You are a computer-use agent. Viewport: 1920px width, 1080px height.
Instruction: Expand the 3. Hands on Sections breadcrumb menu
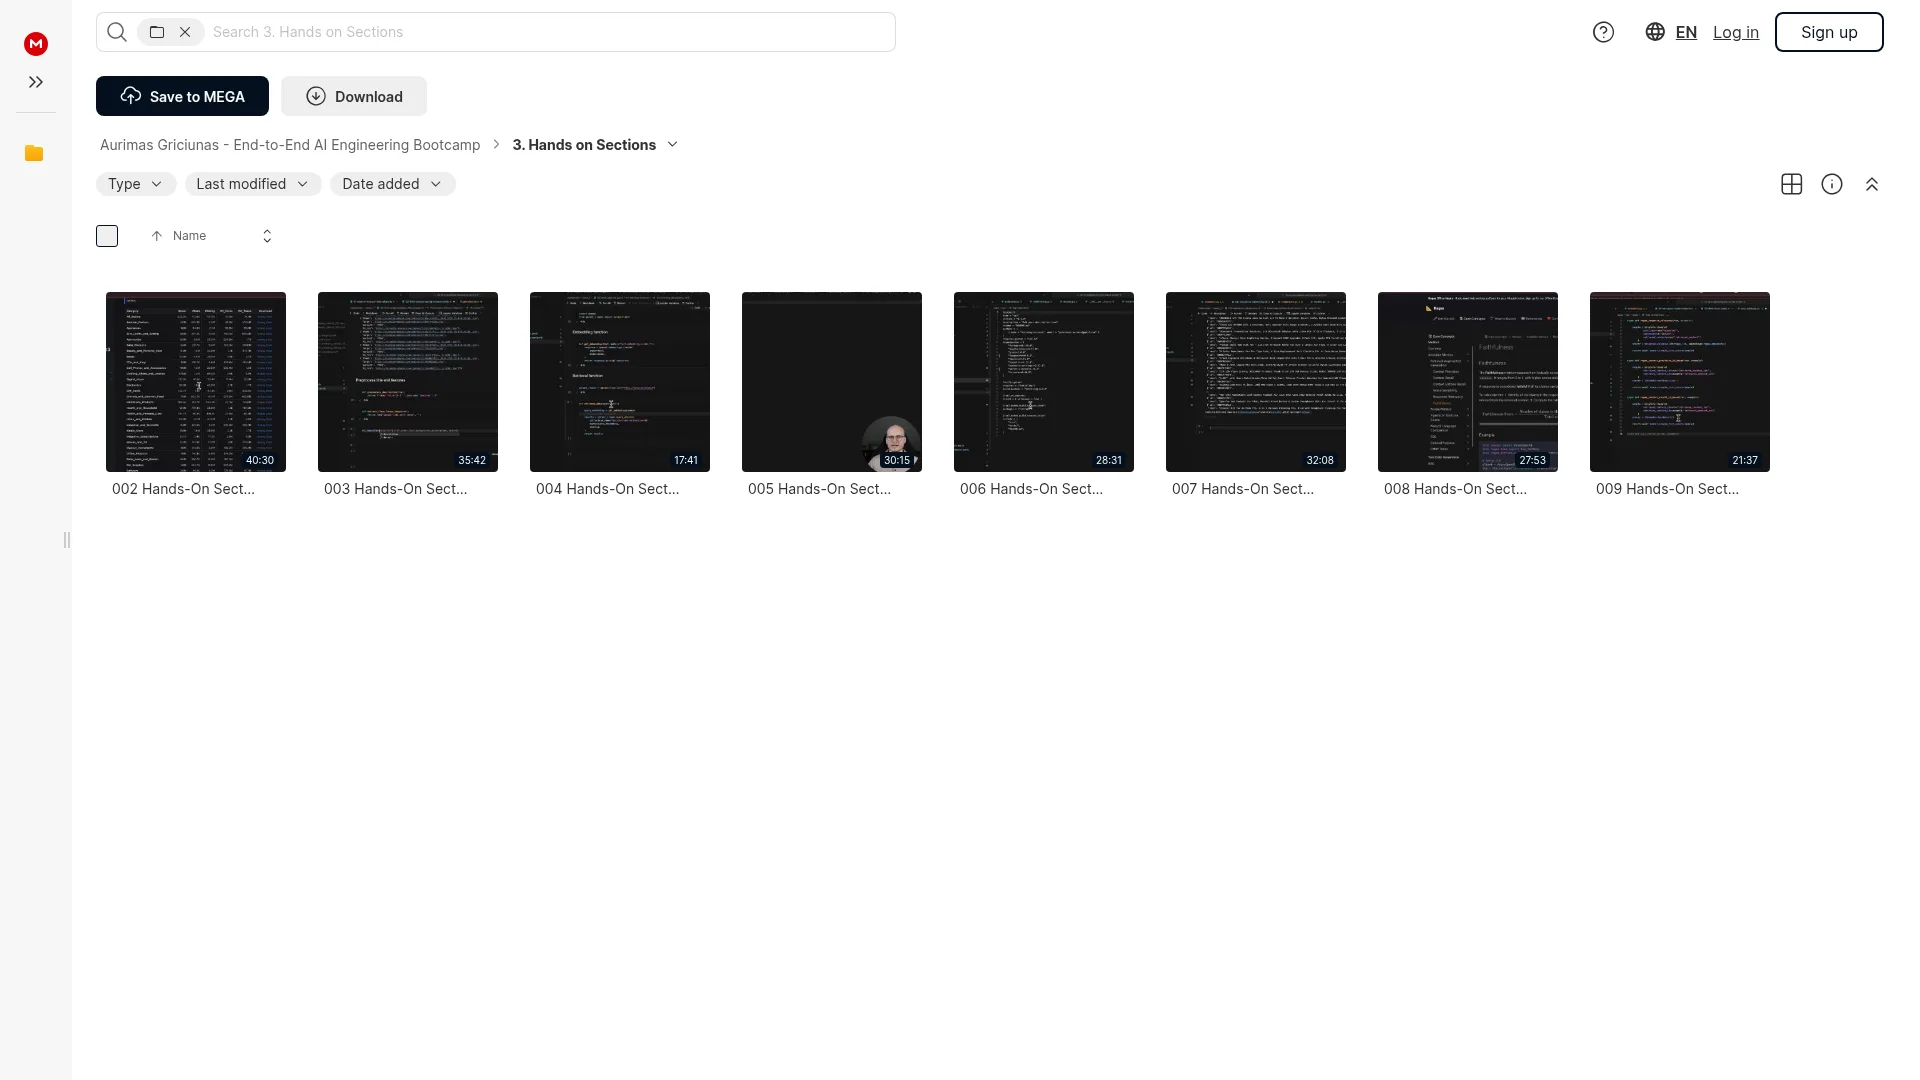point(673,145)
